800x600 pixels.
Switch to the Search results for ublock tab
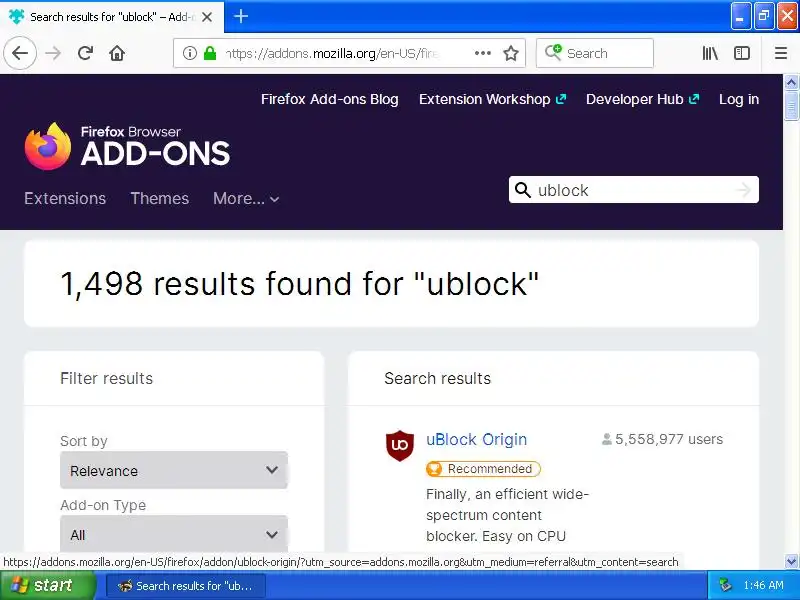pos(112,17)
